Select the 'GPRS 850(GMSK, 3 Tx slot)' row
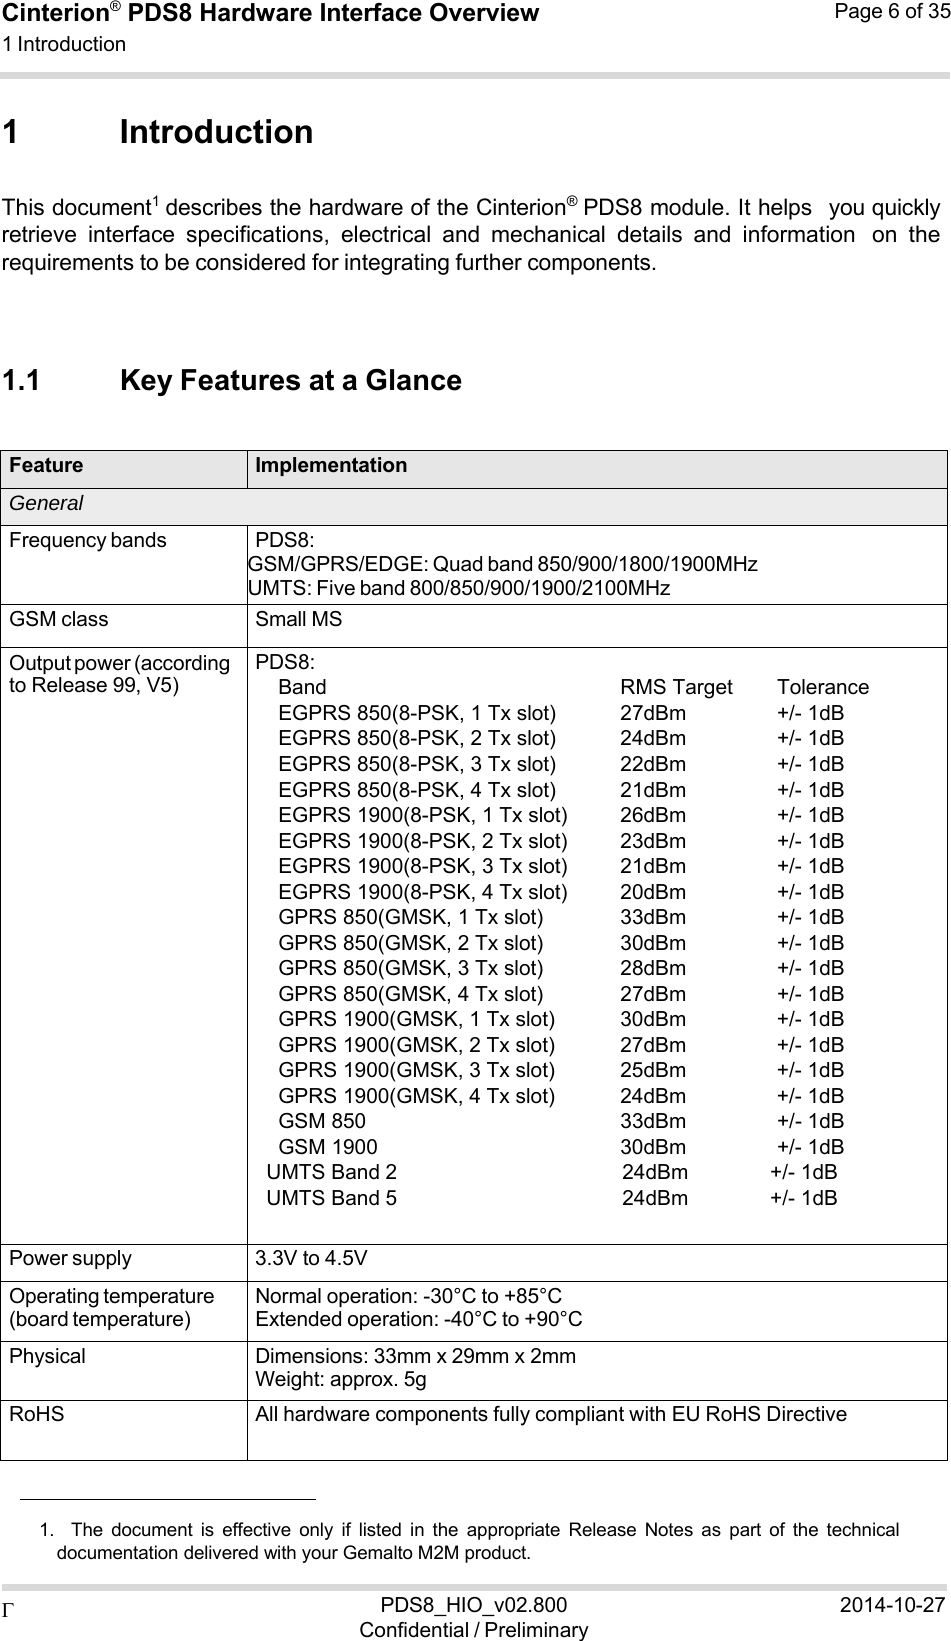951x1641 pixels. (561, 969)
